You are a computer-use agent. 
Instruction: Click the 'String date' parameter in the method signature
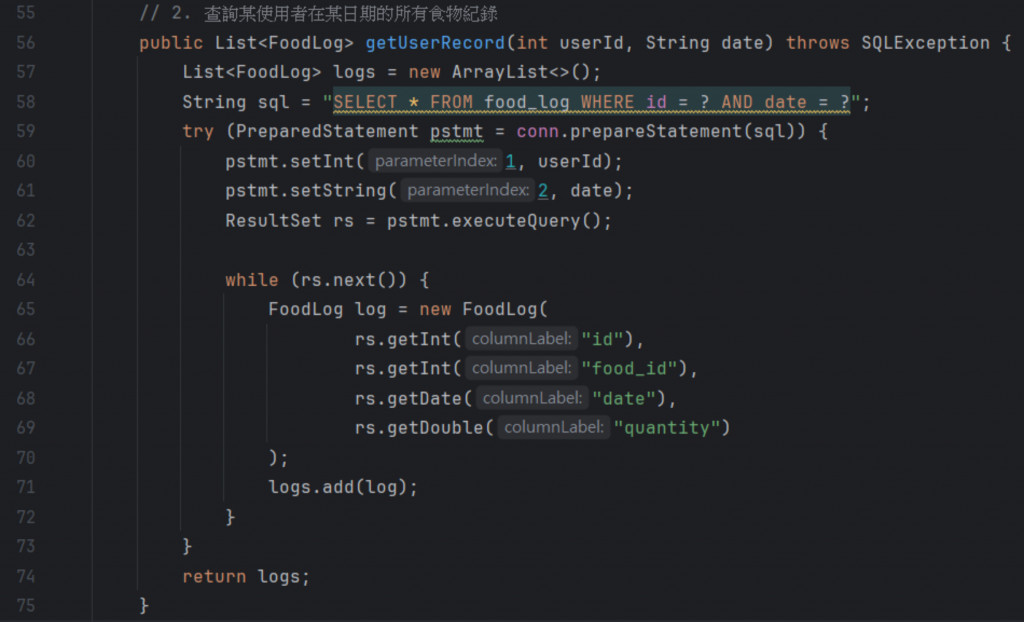[x=704, y=43]
